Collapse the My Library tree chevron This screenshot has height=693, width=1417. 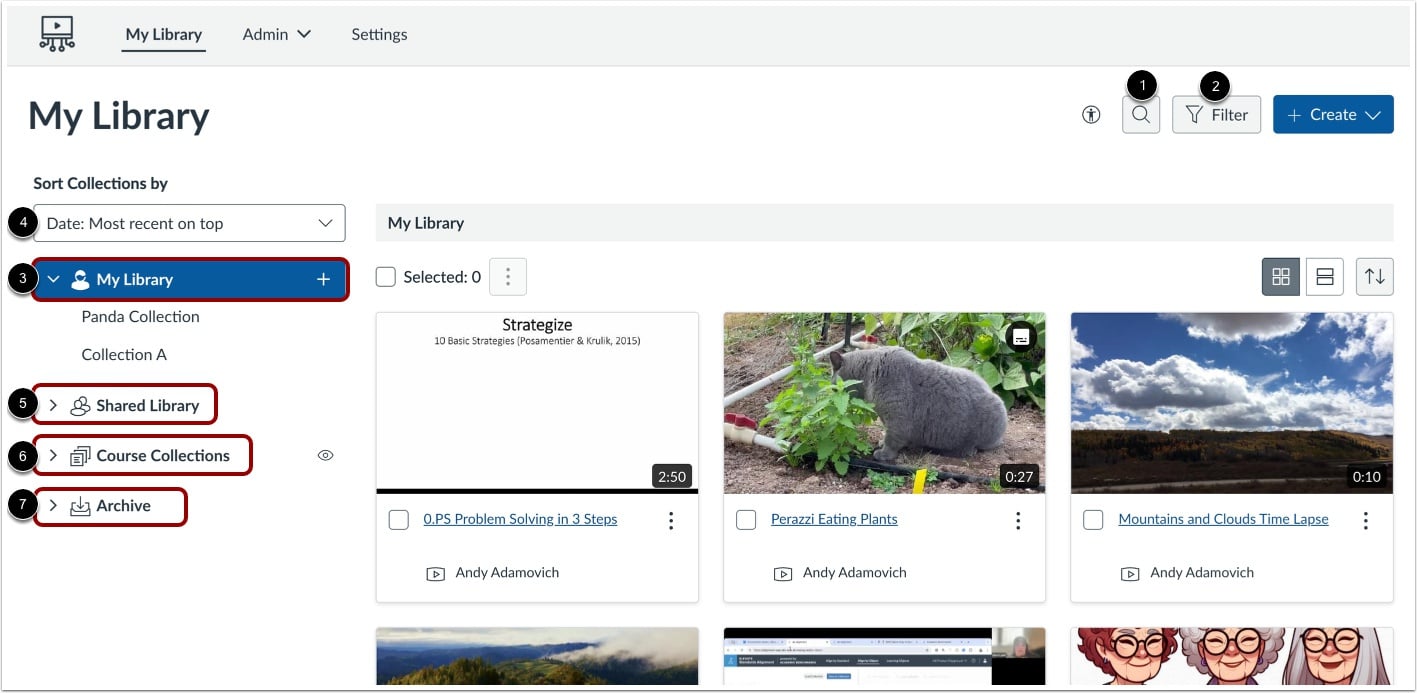coord(53,280)
